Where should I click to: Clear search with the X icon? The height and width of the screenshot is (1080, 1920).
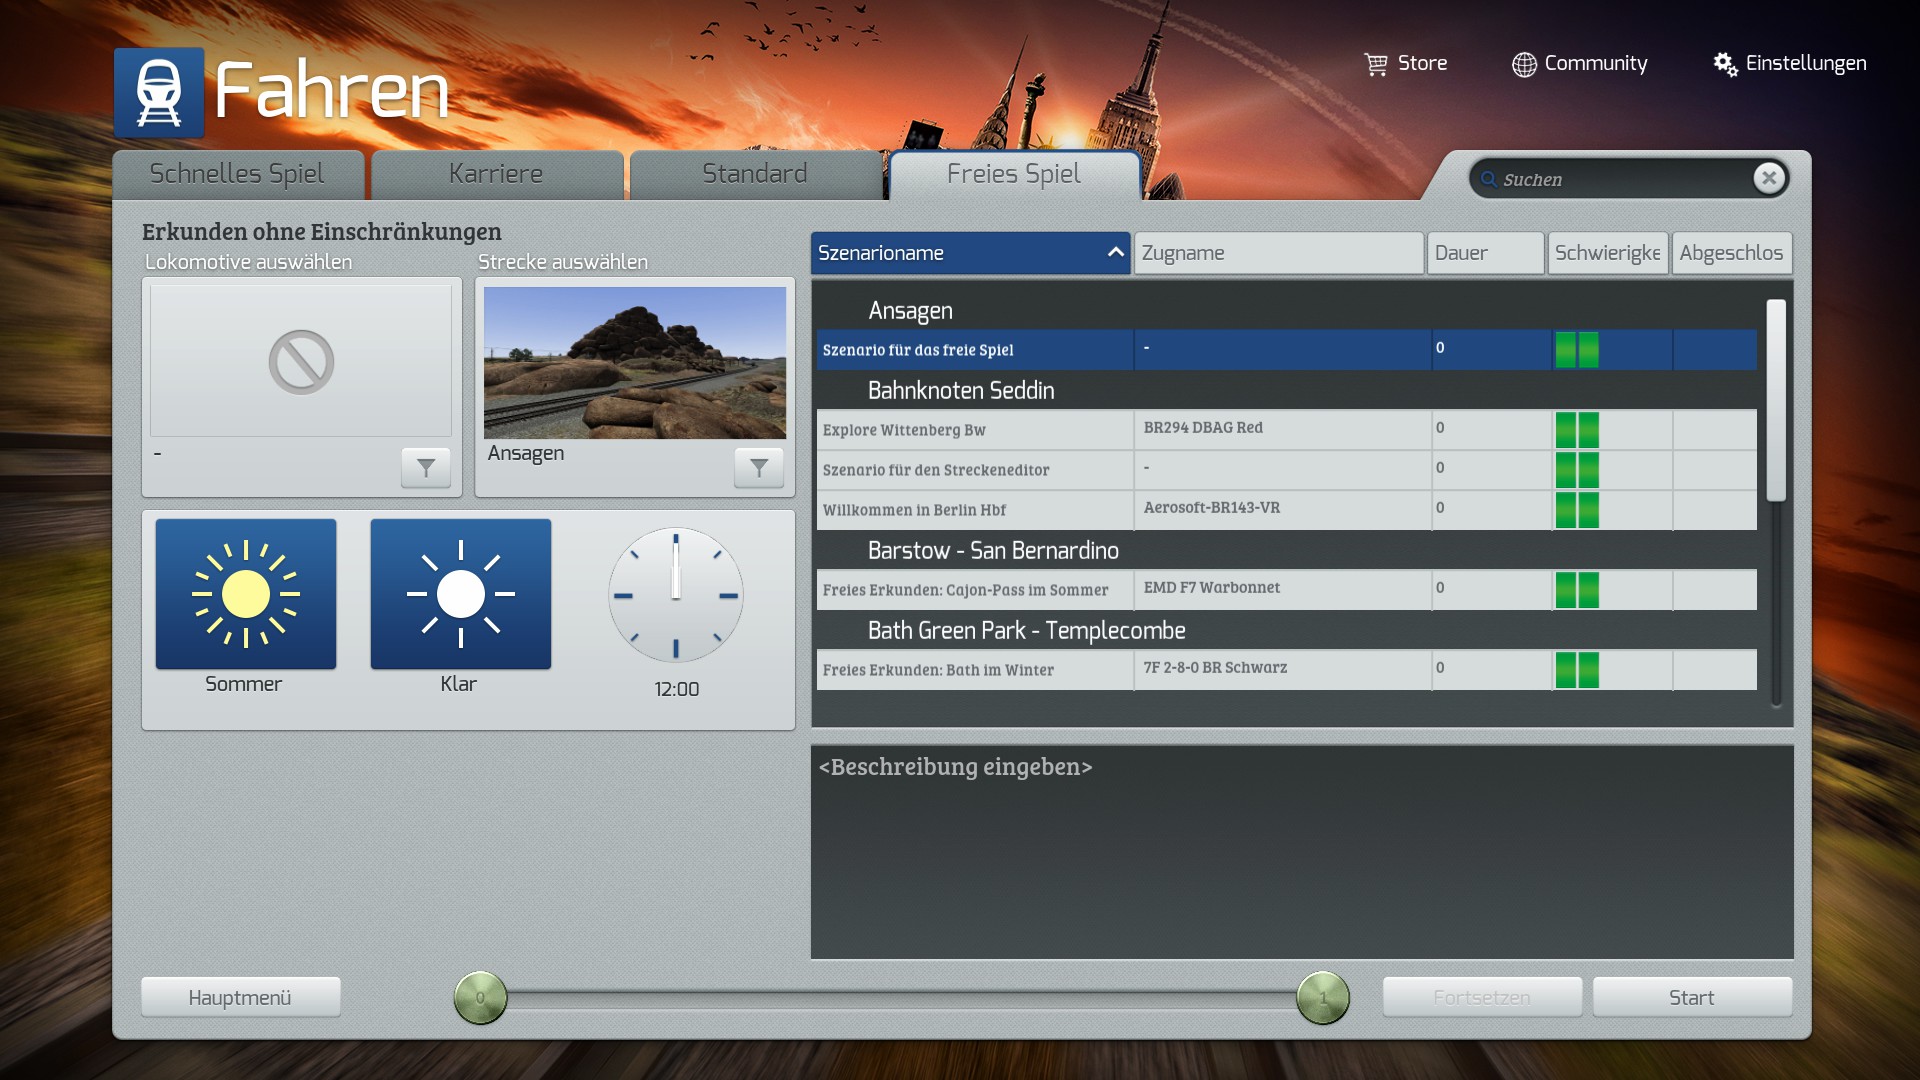(1768, 178)
